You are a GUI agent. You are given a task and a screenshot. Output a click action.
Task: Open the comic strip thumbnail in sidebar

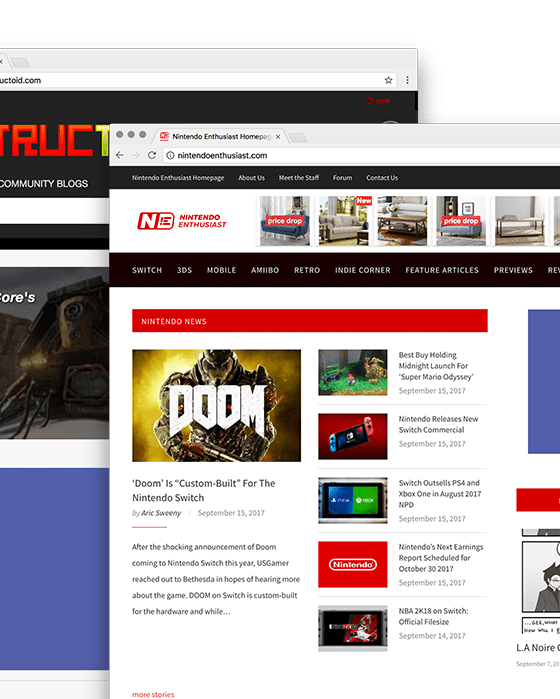point(541,581)
